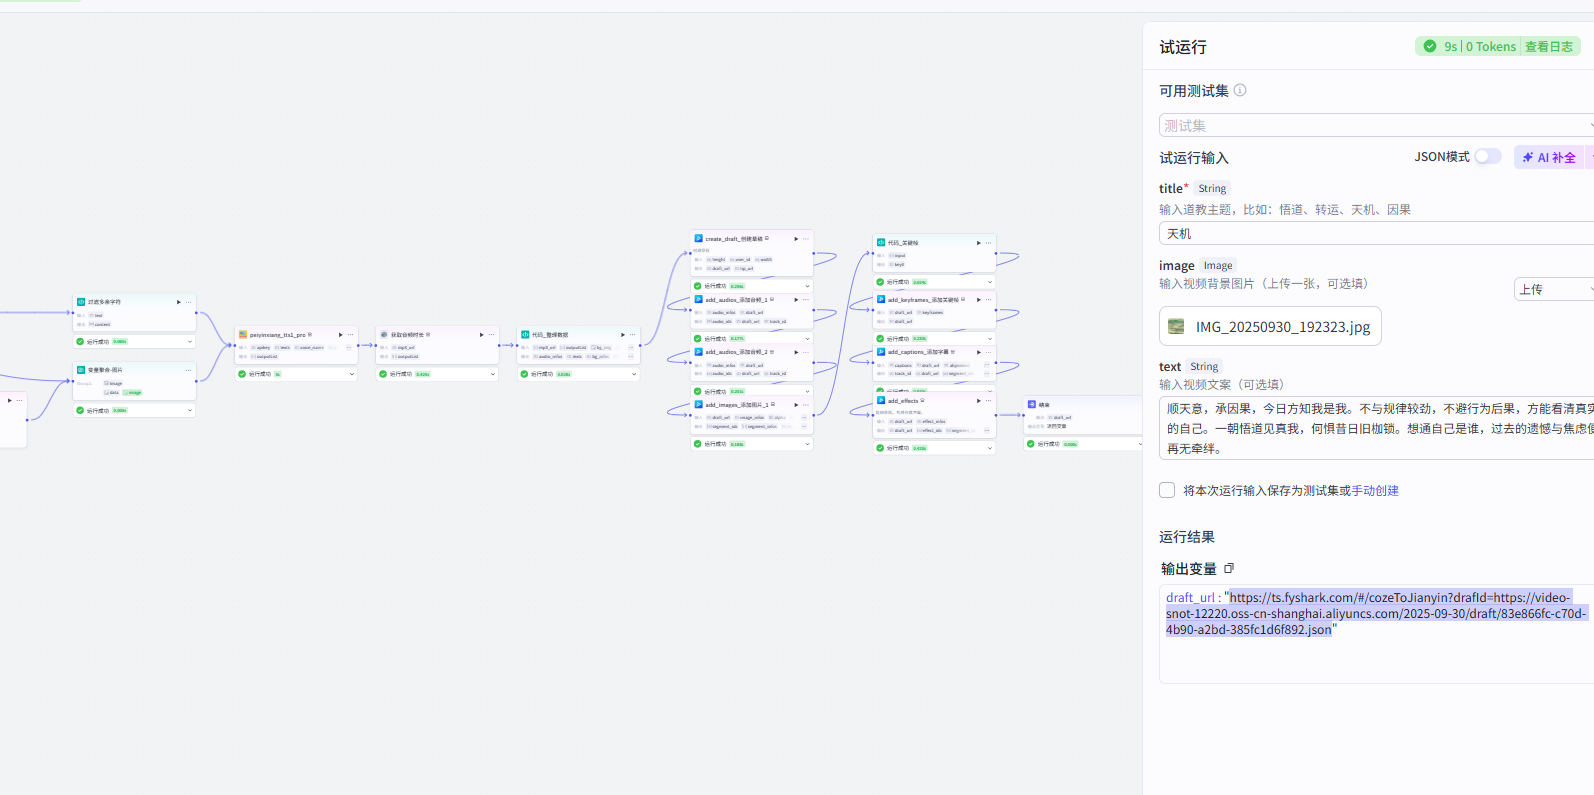
Task: Expand run result under 代码_关键帧 node
Action: (x=990, y=282)
